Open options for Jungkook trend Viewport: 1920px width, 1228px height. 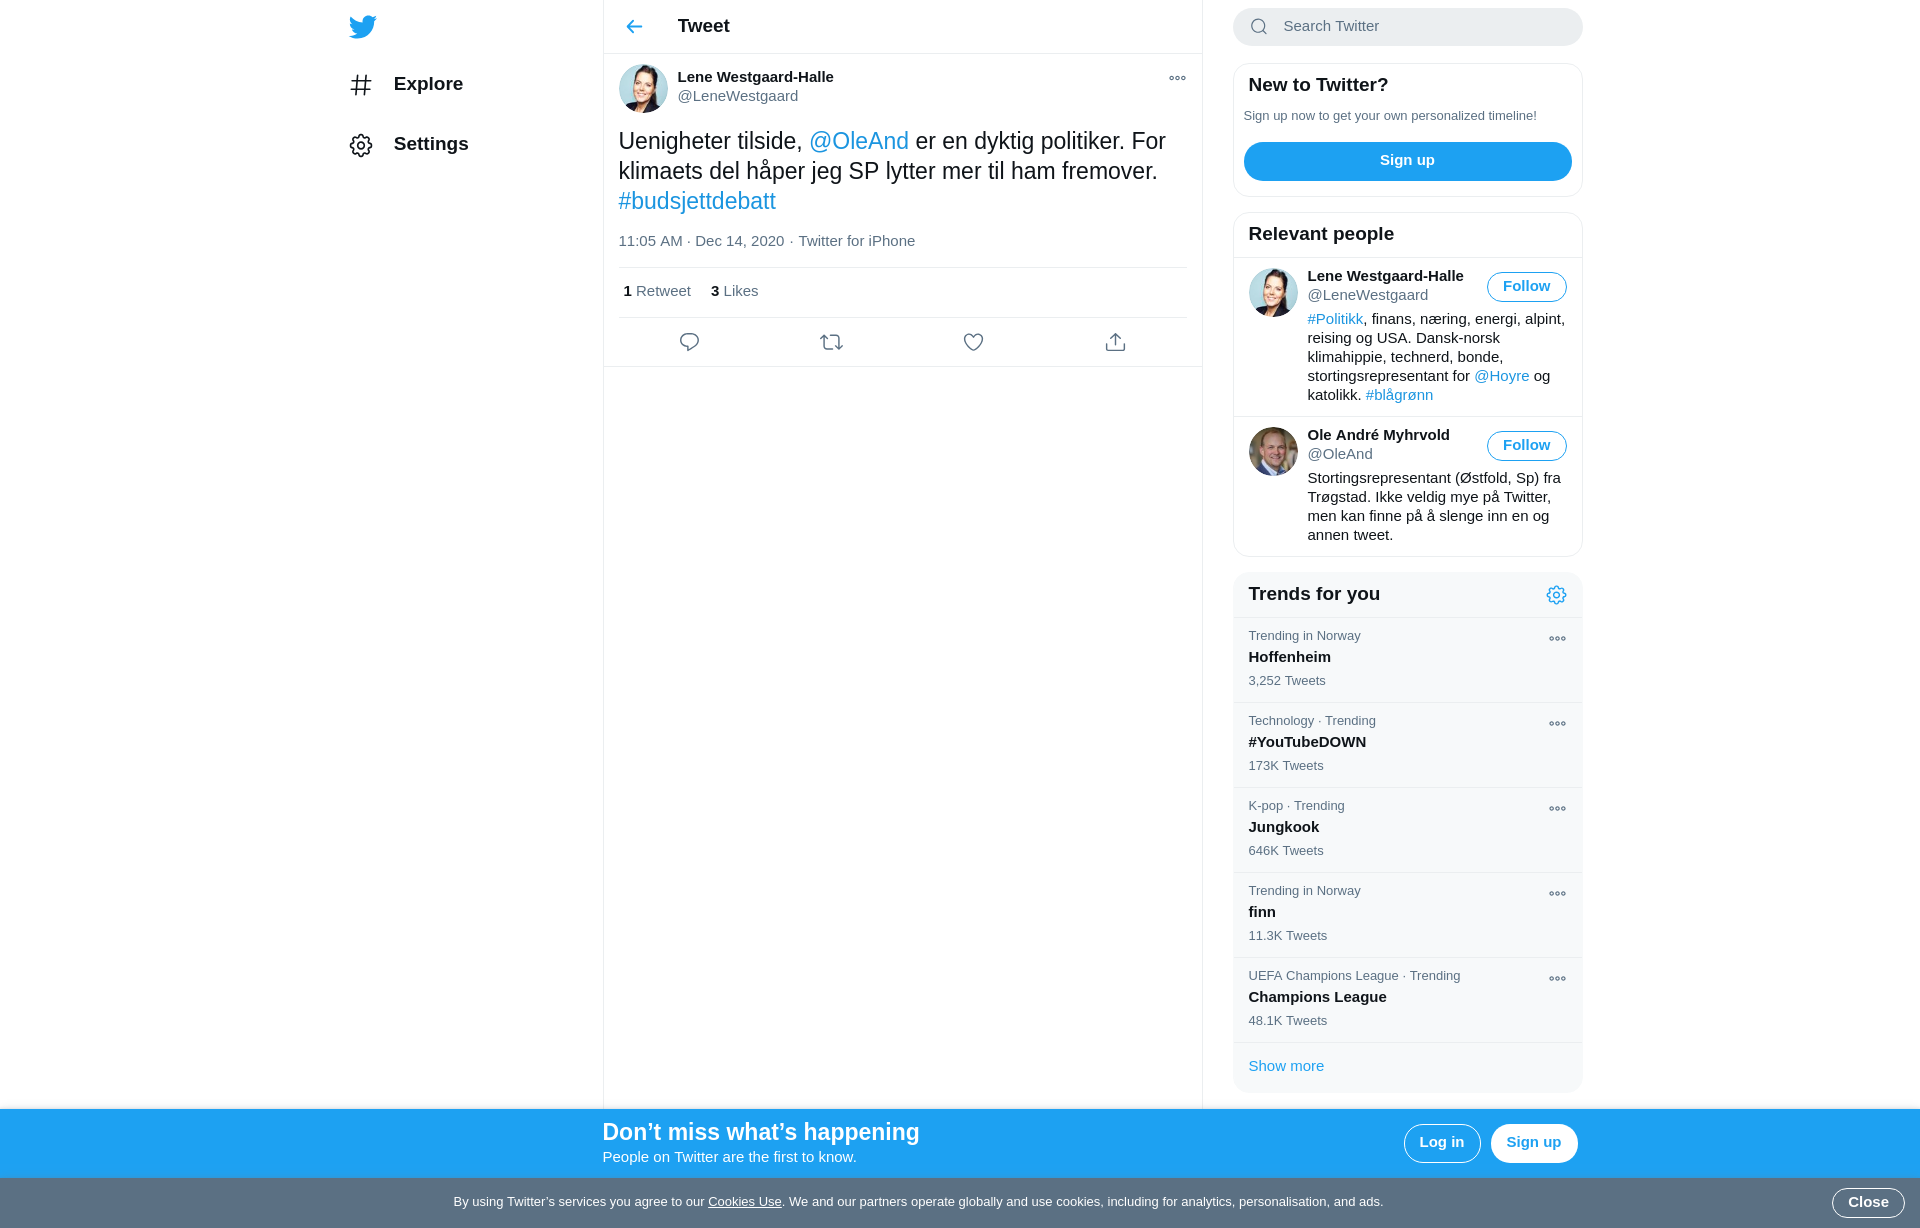pyautogui.click(x=1557, y=809)
